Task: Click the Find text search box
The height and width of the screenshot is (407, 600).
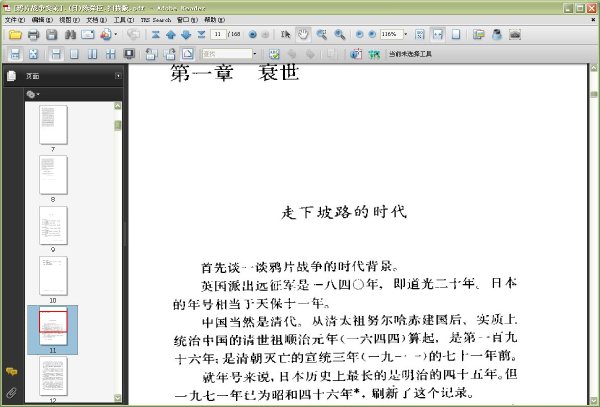Action: (x=227, y=54)
